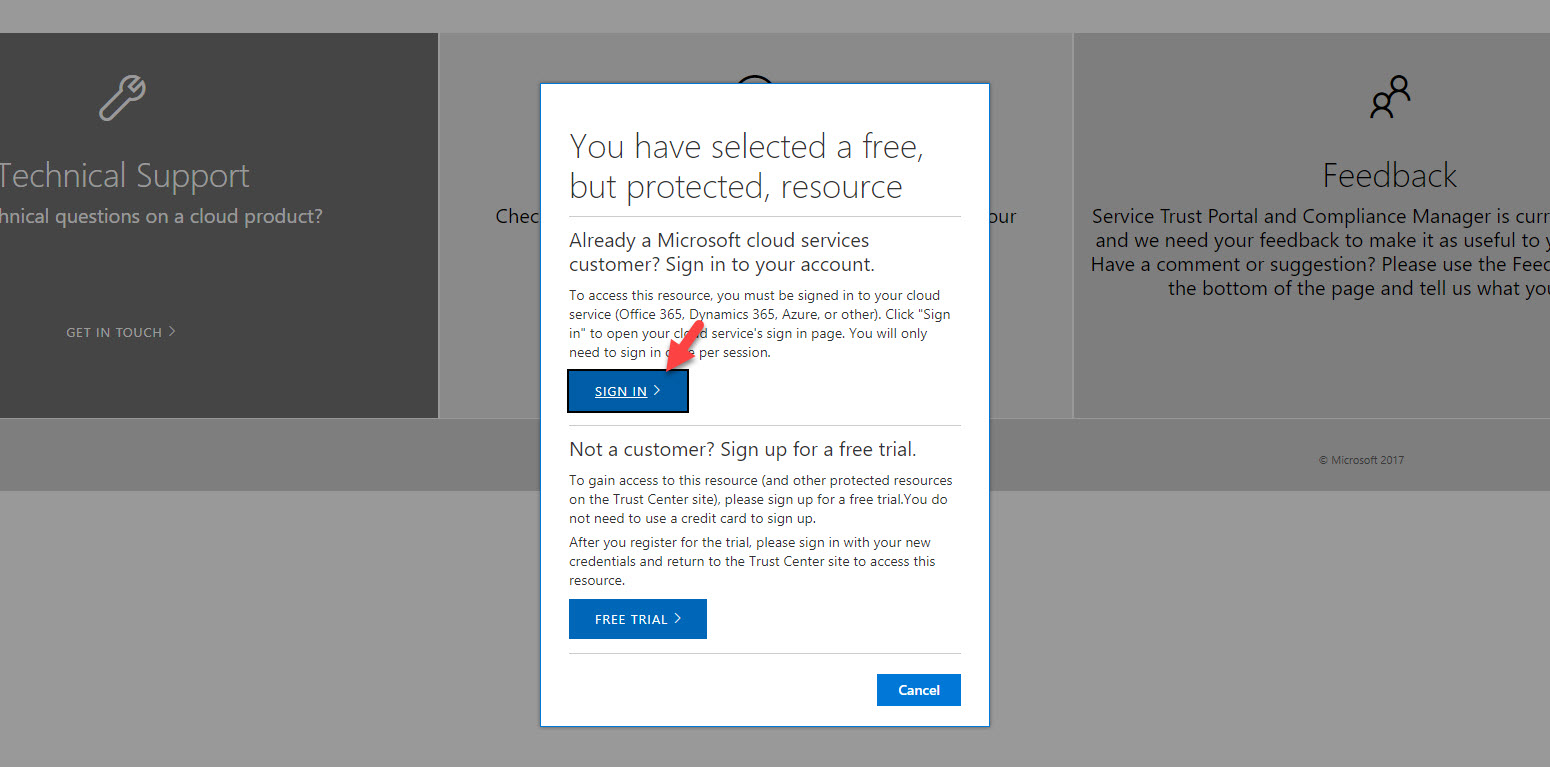
Task: Click the SIGN IN button
Action: tap(628, 391)
